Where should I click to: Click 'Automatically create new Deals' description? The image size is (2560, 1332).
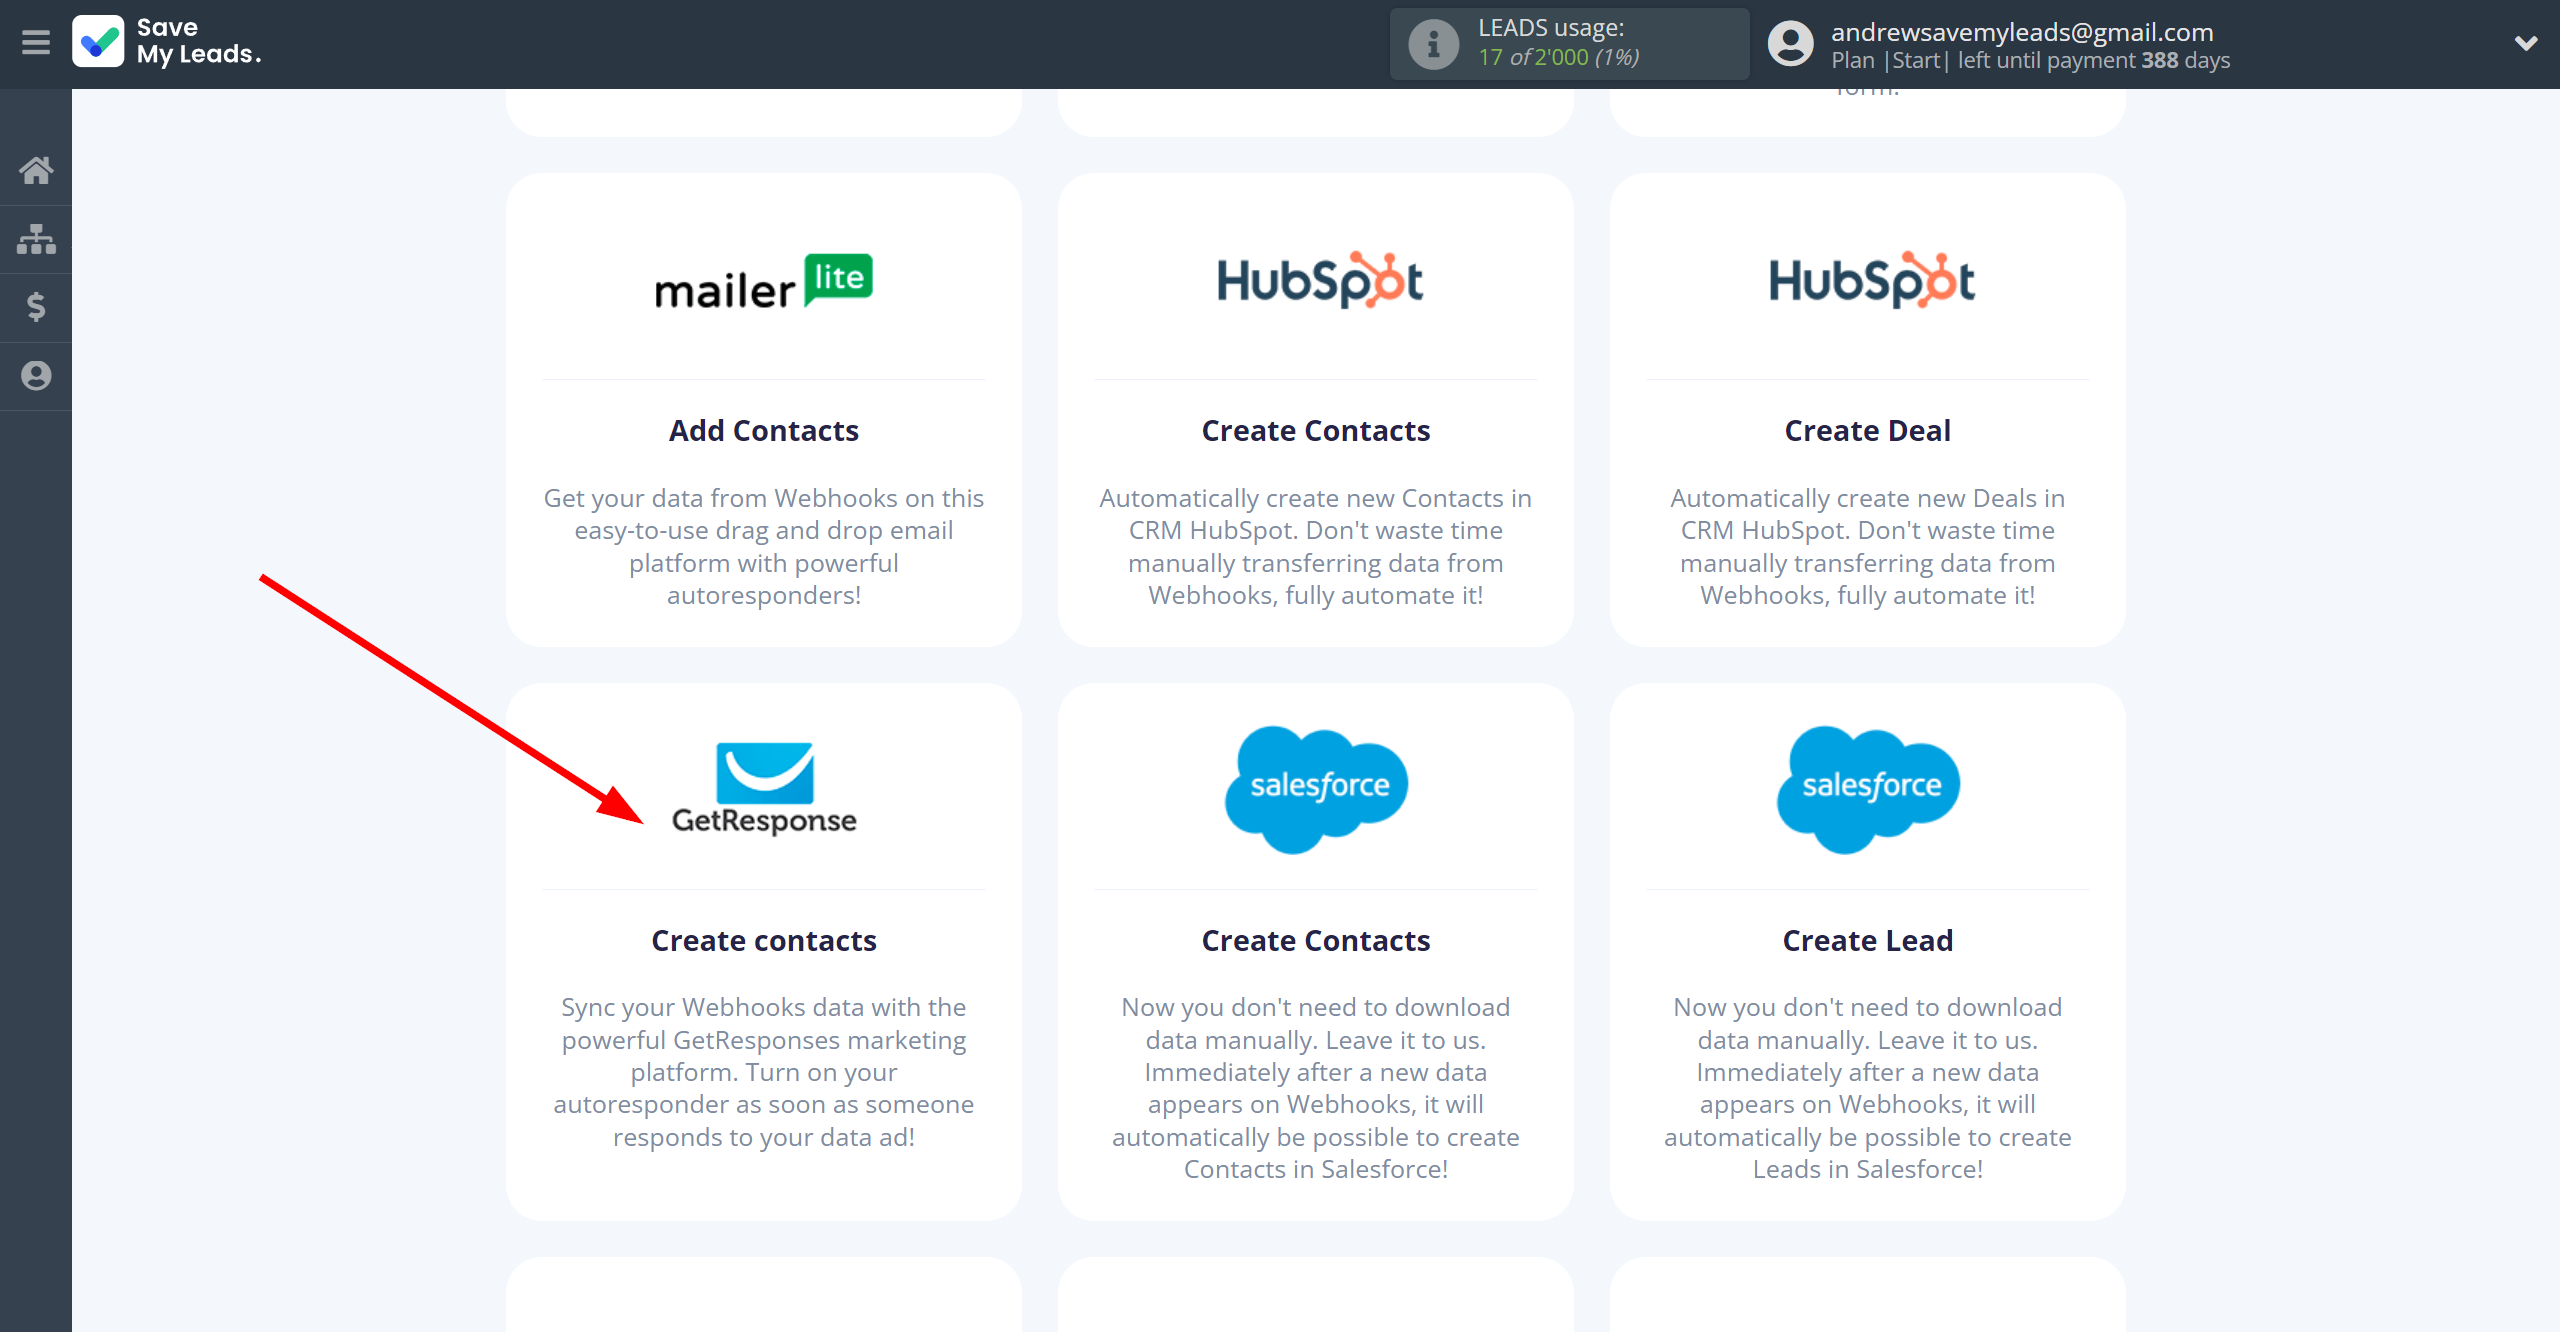[x=1868, y=547]
